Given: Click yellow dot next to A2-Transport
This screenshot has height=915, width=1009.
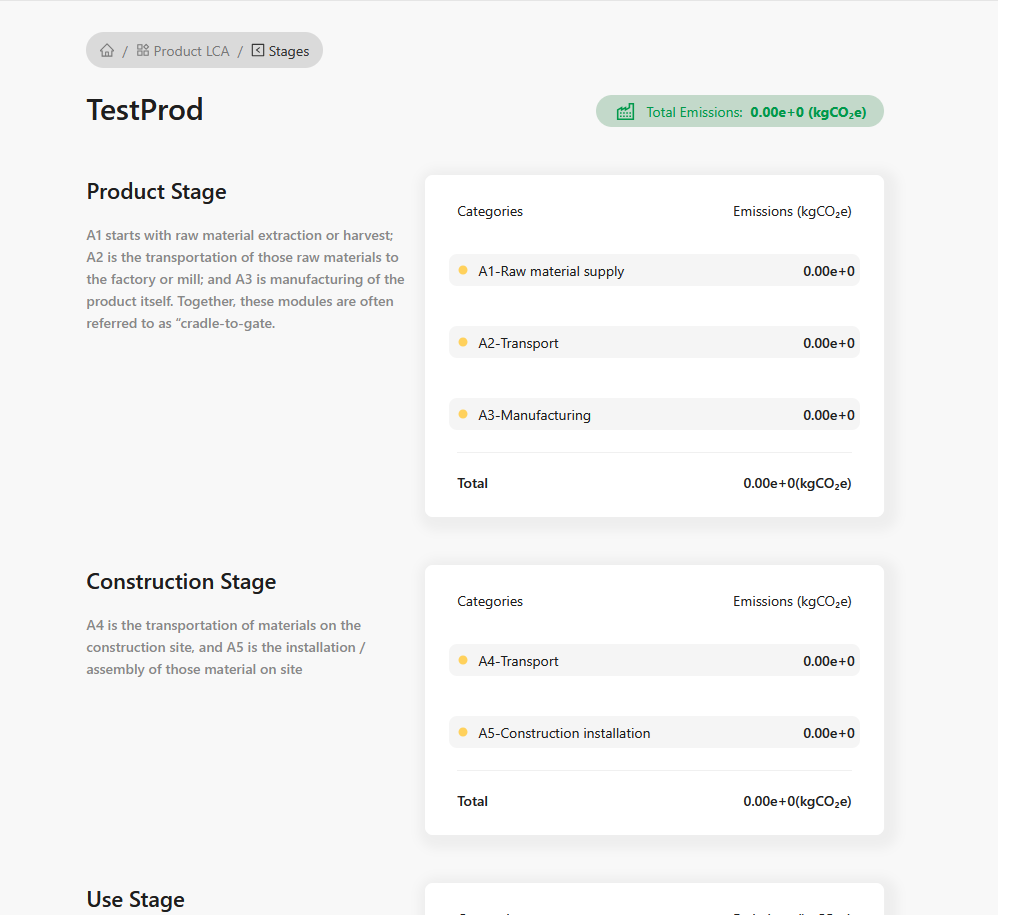Looking at the screenshot, I should pyautogui.click(x=463, y=342).
